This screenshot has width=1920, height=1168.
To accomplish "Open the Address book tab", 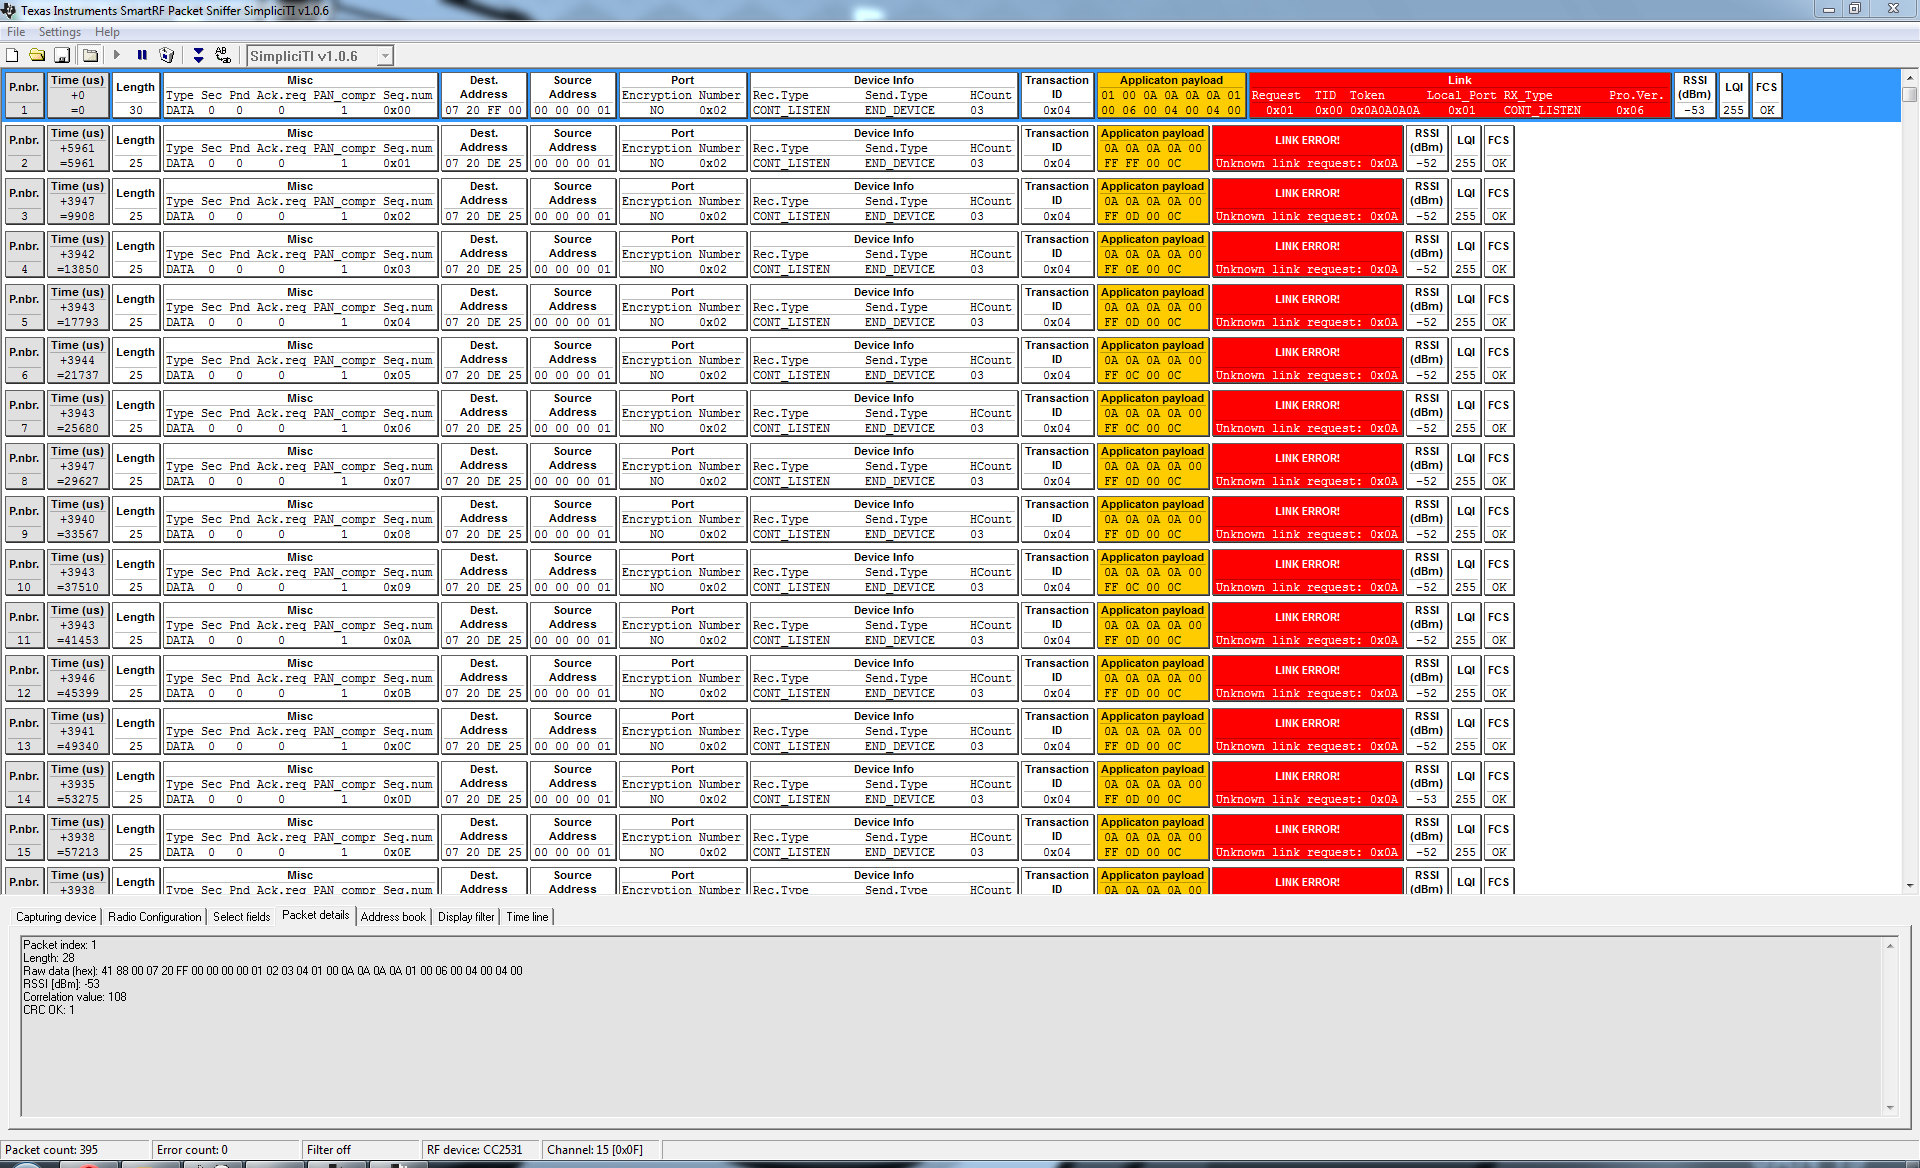I will pos(393,917).
